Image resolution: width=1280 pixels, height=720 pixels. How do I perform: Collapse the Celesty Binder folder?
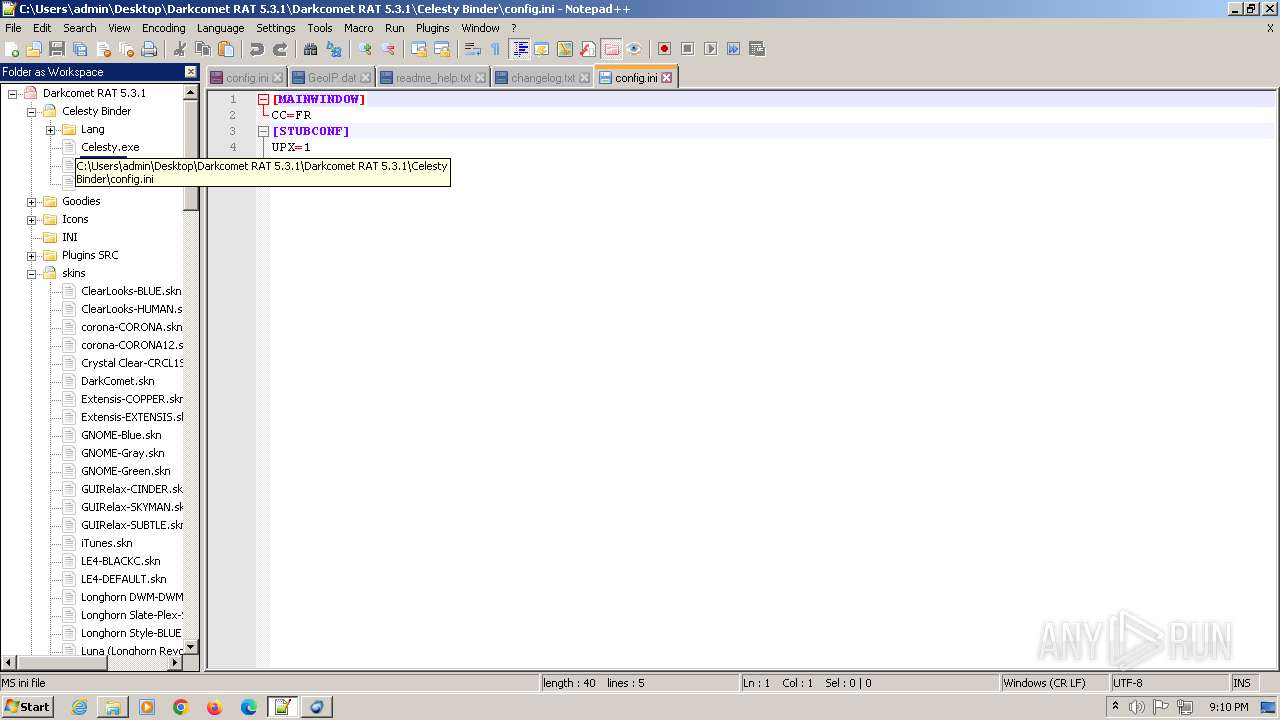(32, 111)
